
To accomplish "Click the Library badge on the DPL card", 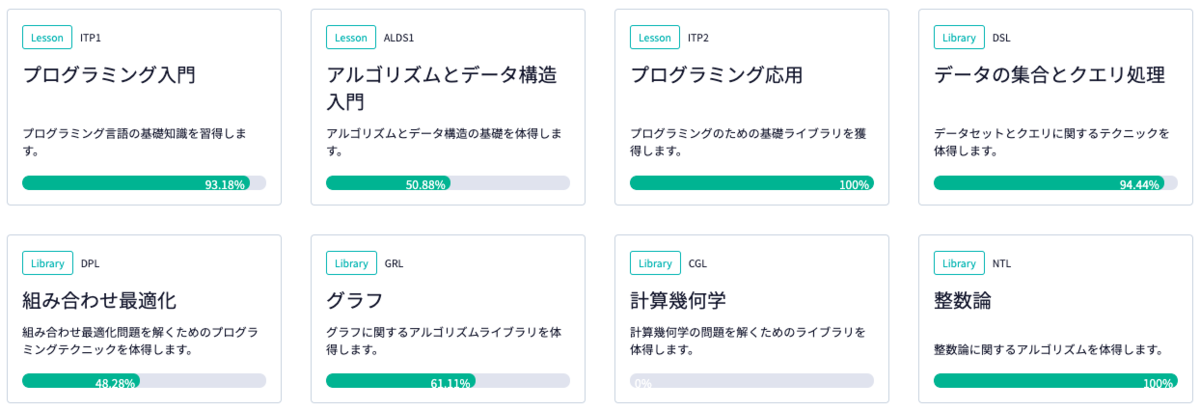I will tap(47, 263).
